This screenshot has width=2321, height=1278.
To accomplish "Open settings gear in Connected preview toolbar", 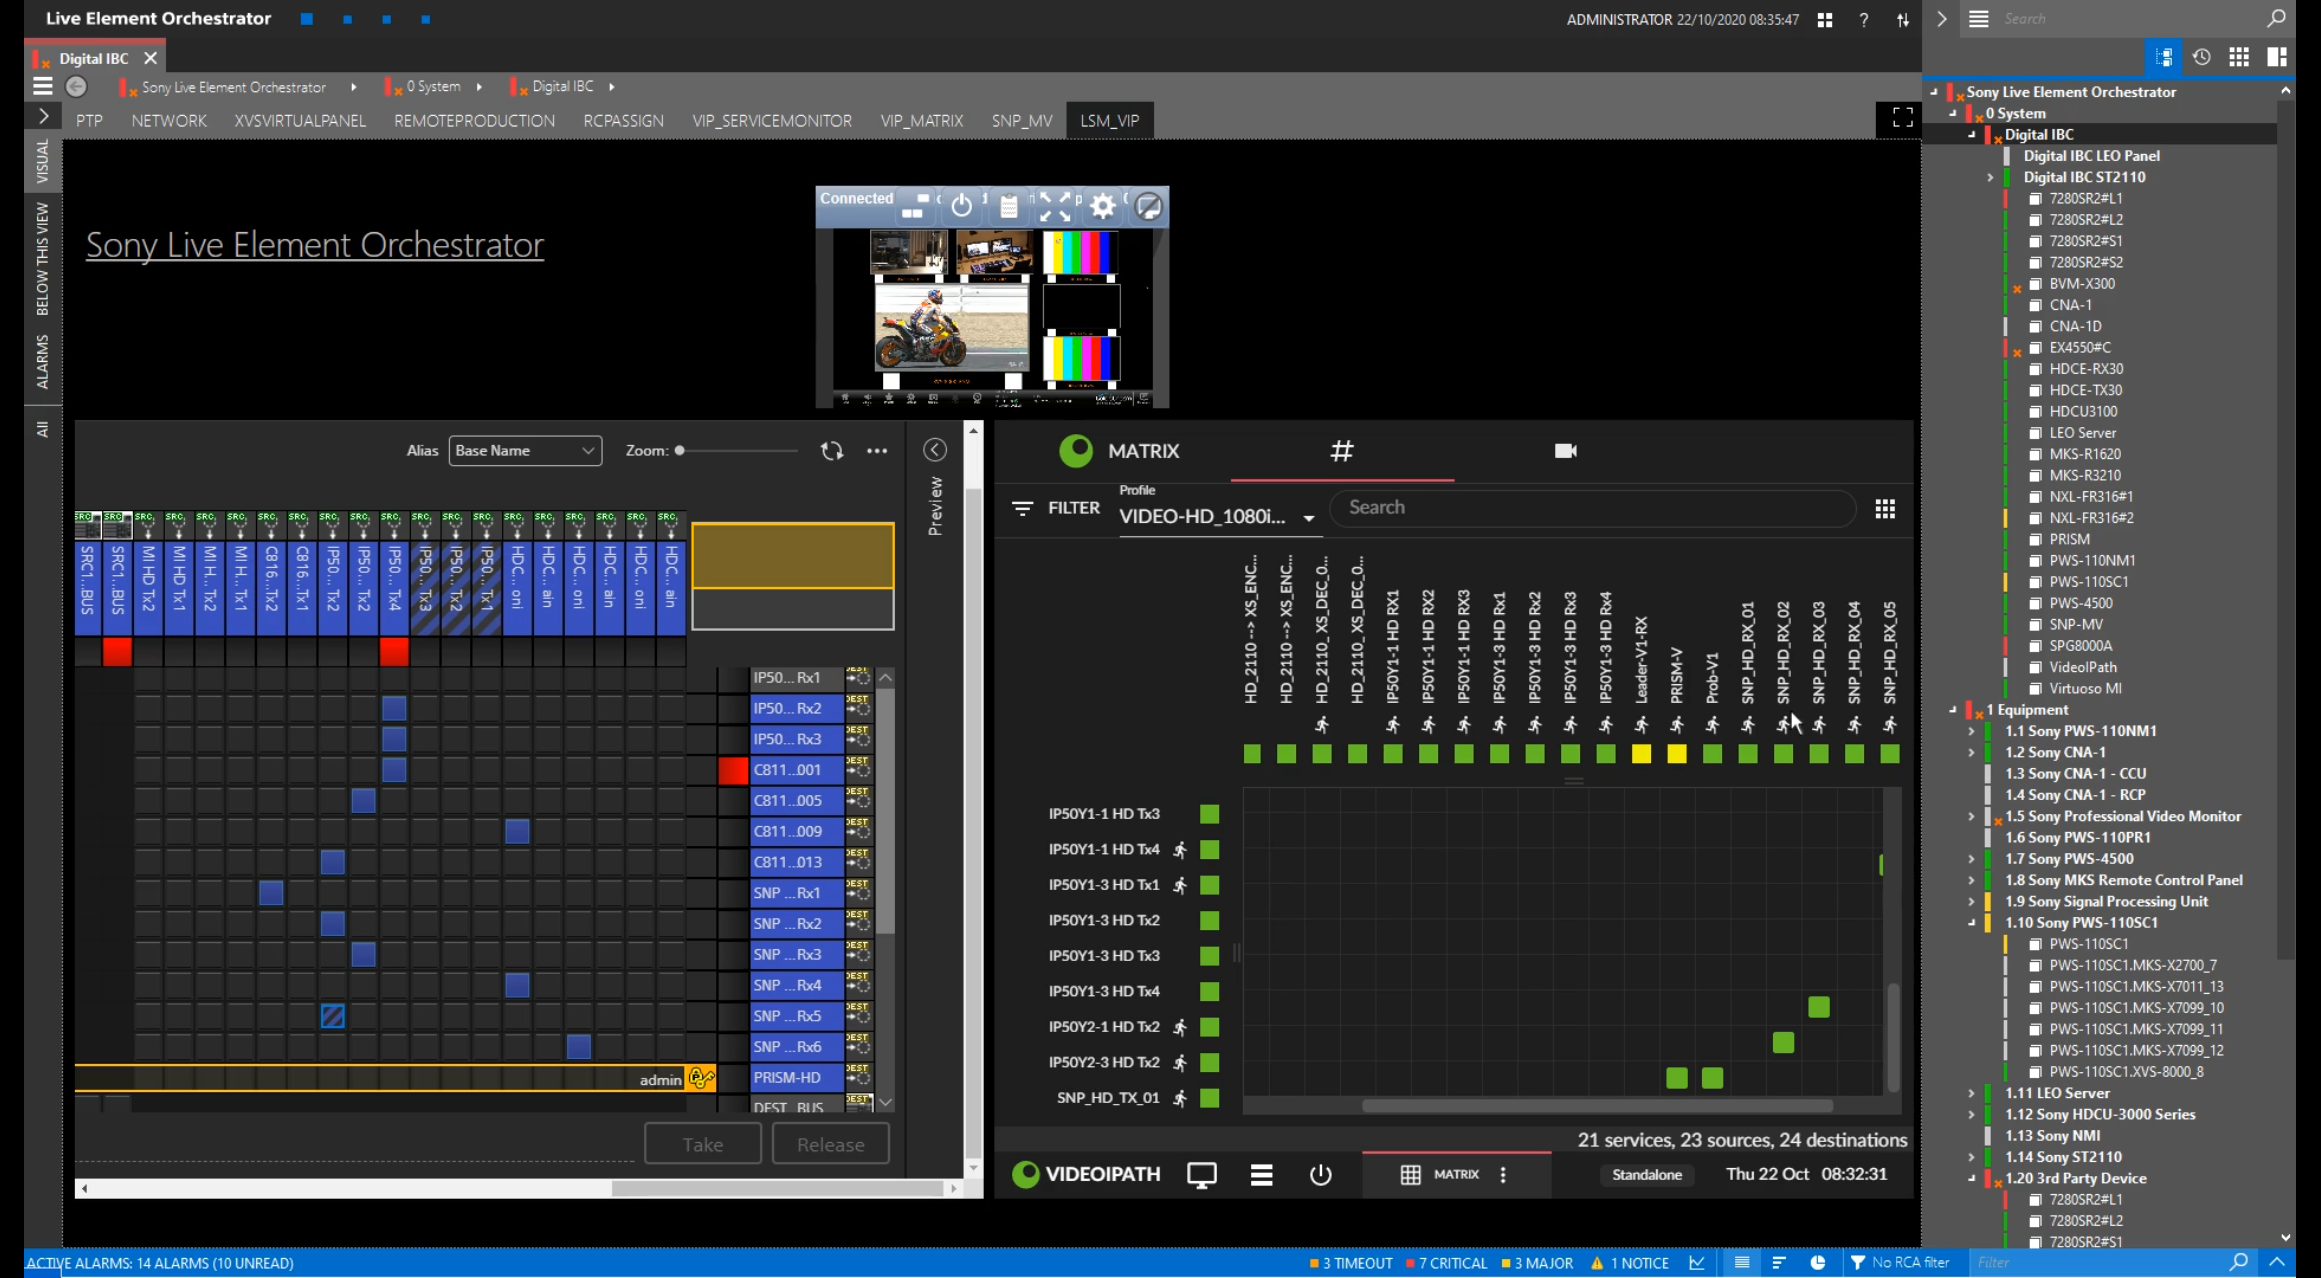I will pos(1103,206).
